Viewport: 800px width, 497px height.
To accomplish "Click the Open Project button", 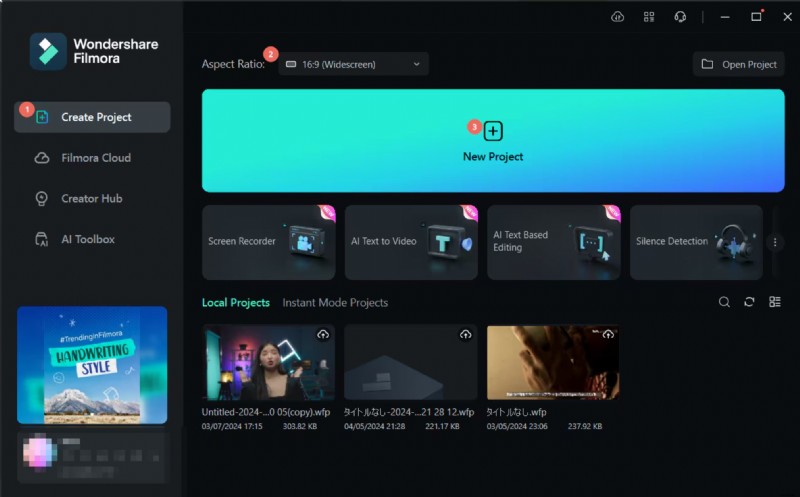I will tap(738, 64).
